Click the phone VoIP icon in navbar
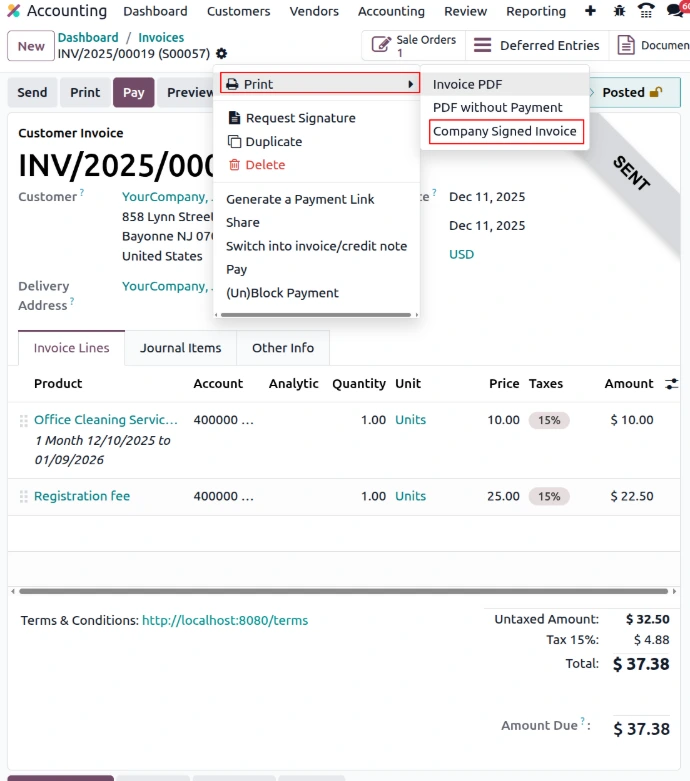Viewport: 690px width, 781px height. point(646,11)
